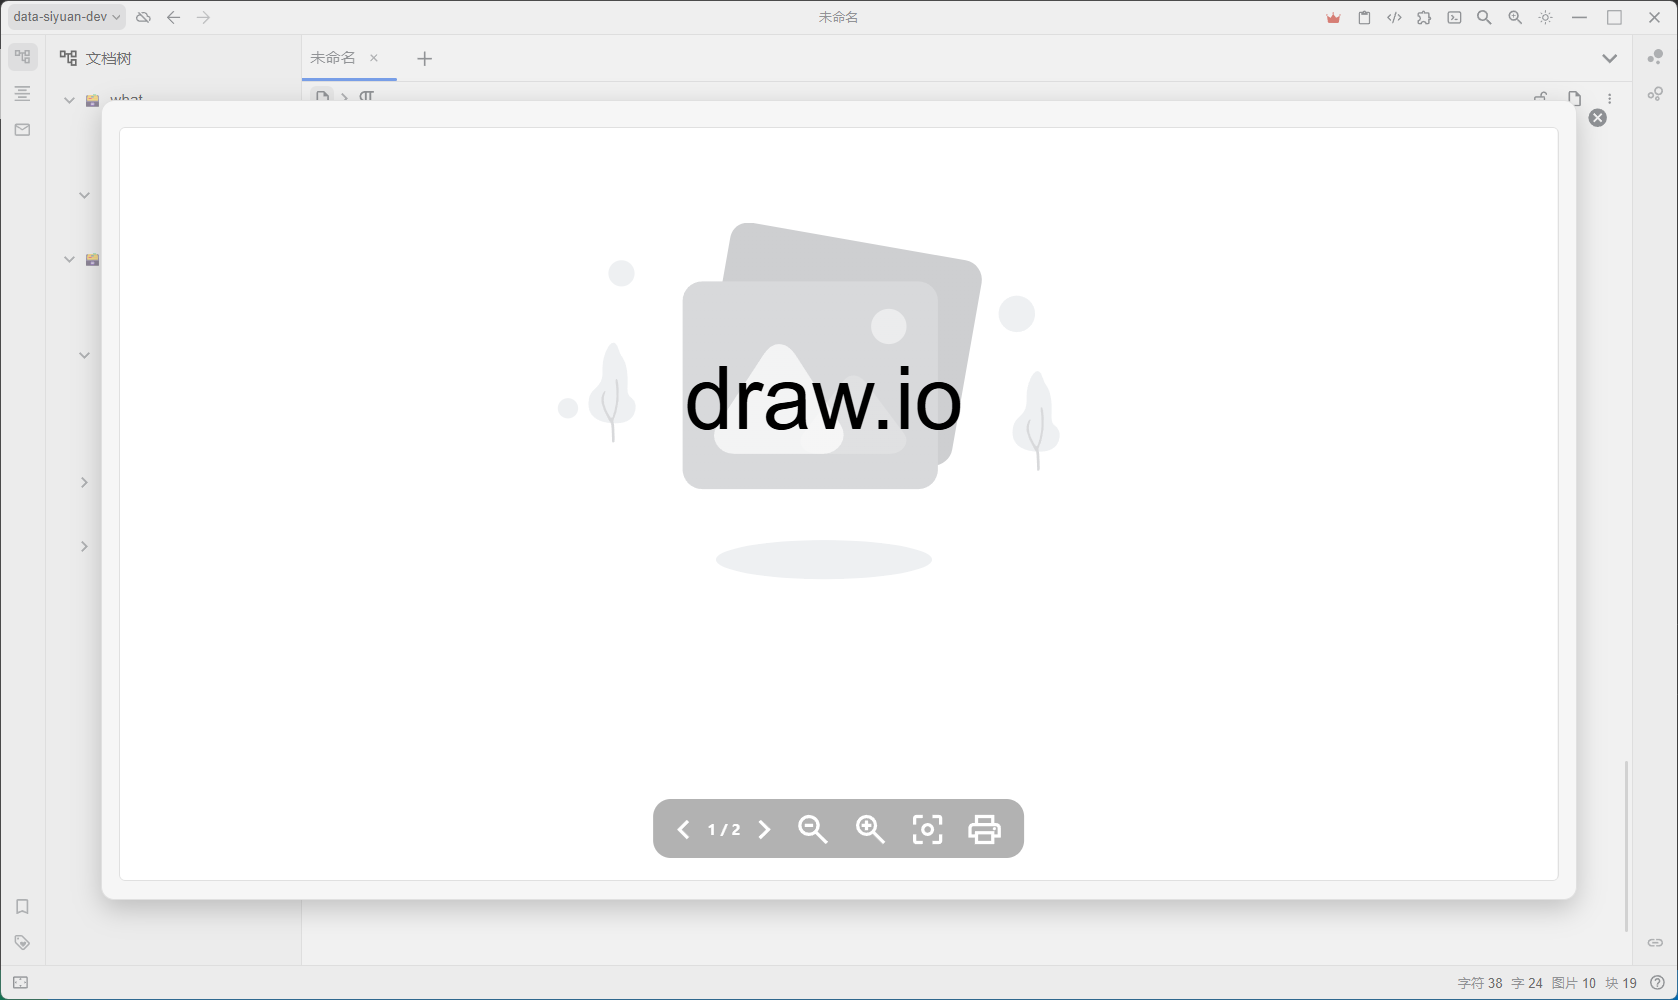Viewport: 1678px width, 1000px height.
Task: Go to the next image in viewer
Action: click(x=765, y=829)
